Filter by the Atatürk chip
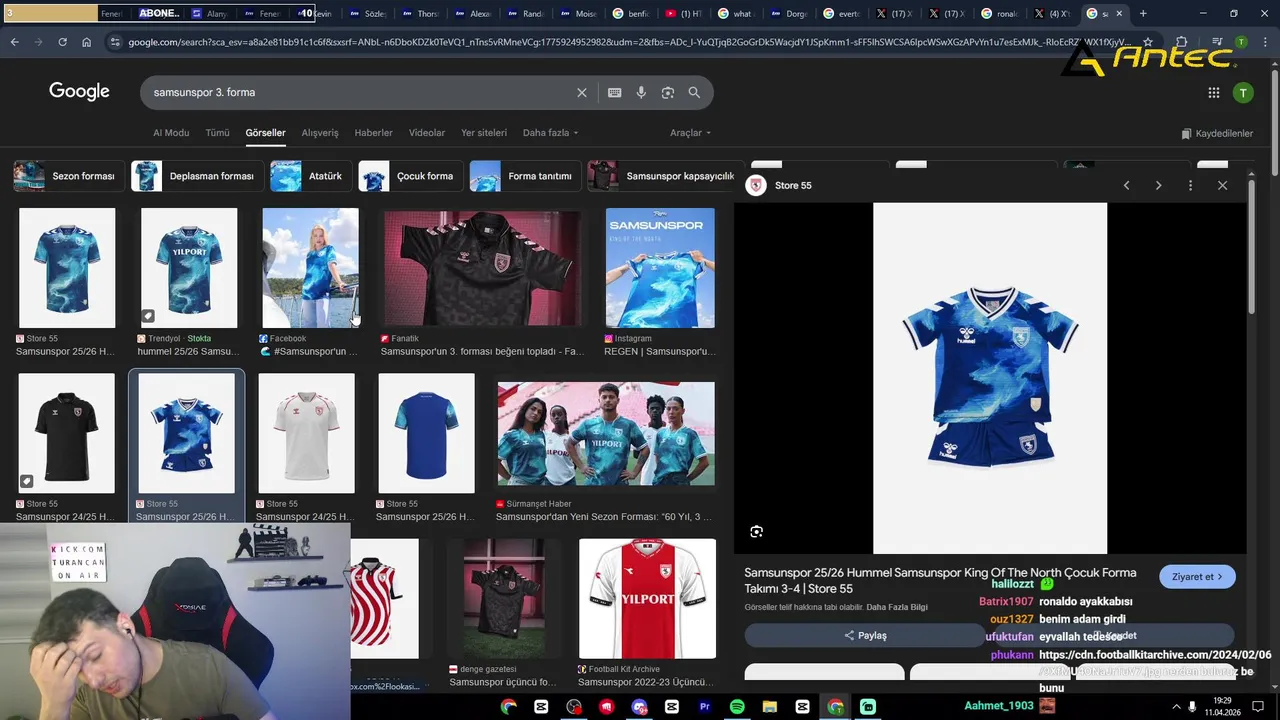The width and height of the screenshot is (1280, 720). click(311, 176)
